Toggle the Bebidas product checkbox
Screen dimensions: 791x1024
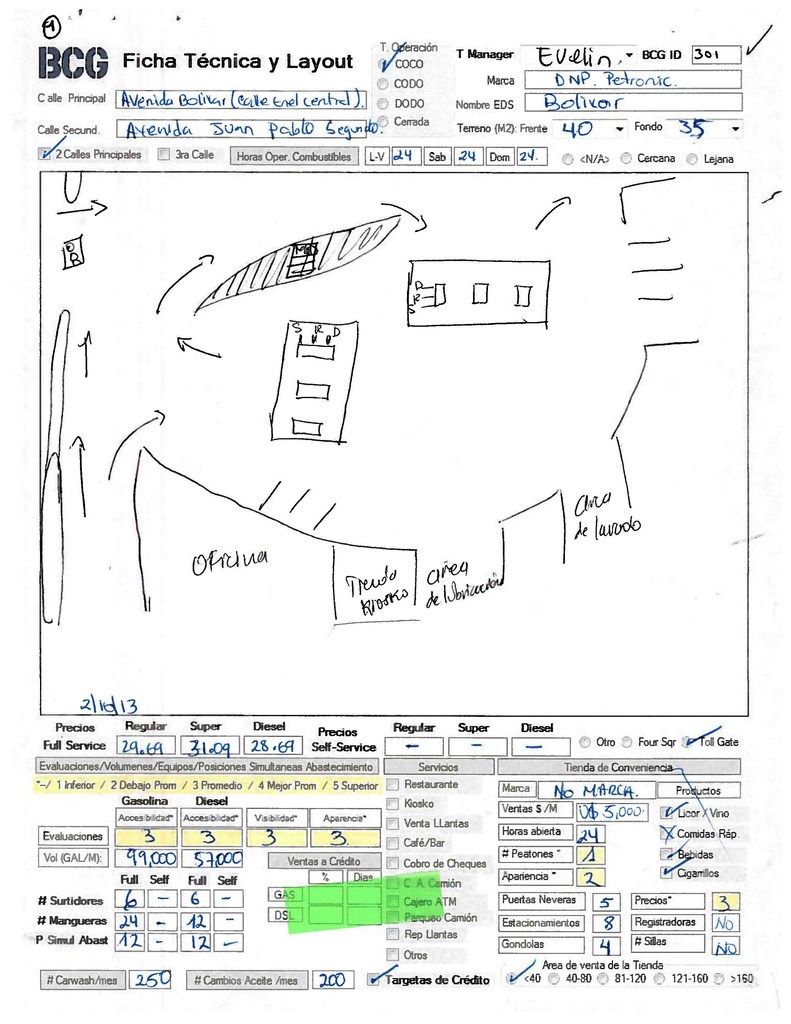pos(667,854)
